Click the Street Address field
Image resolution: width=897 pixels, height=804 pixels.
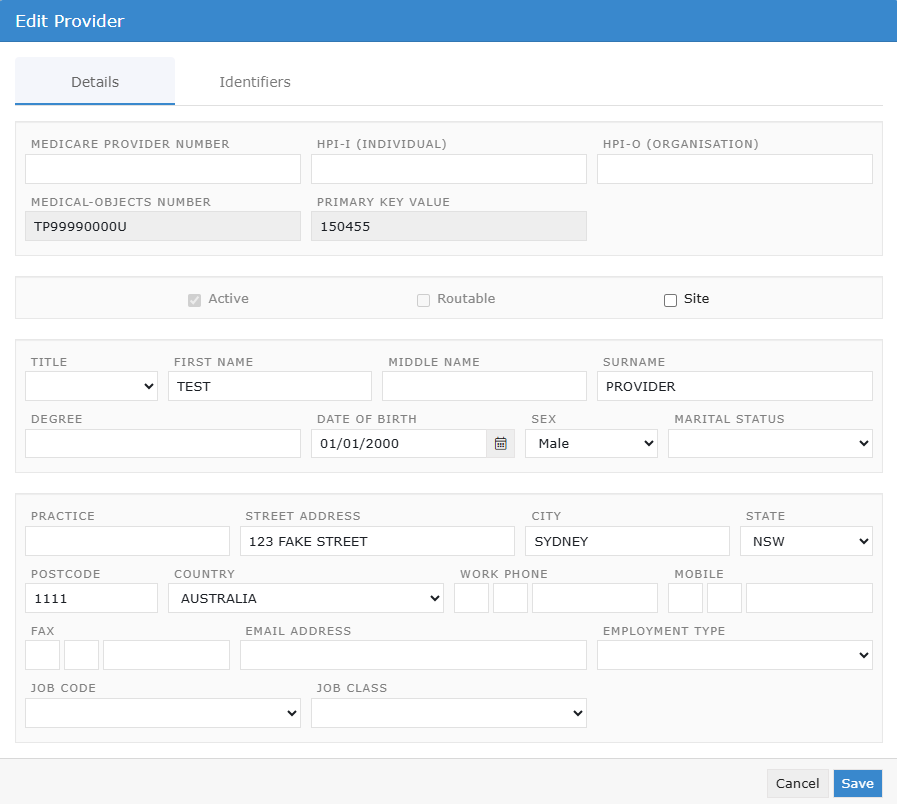tap(377, 541)
